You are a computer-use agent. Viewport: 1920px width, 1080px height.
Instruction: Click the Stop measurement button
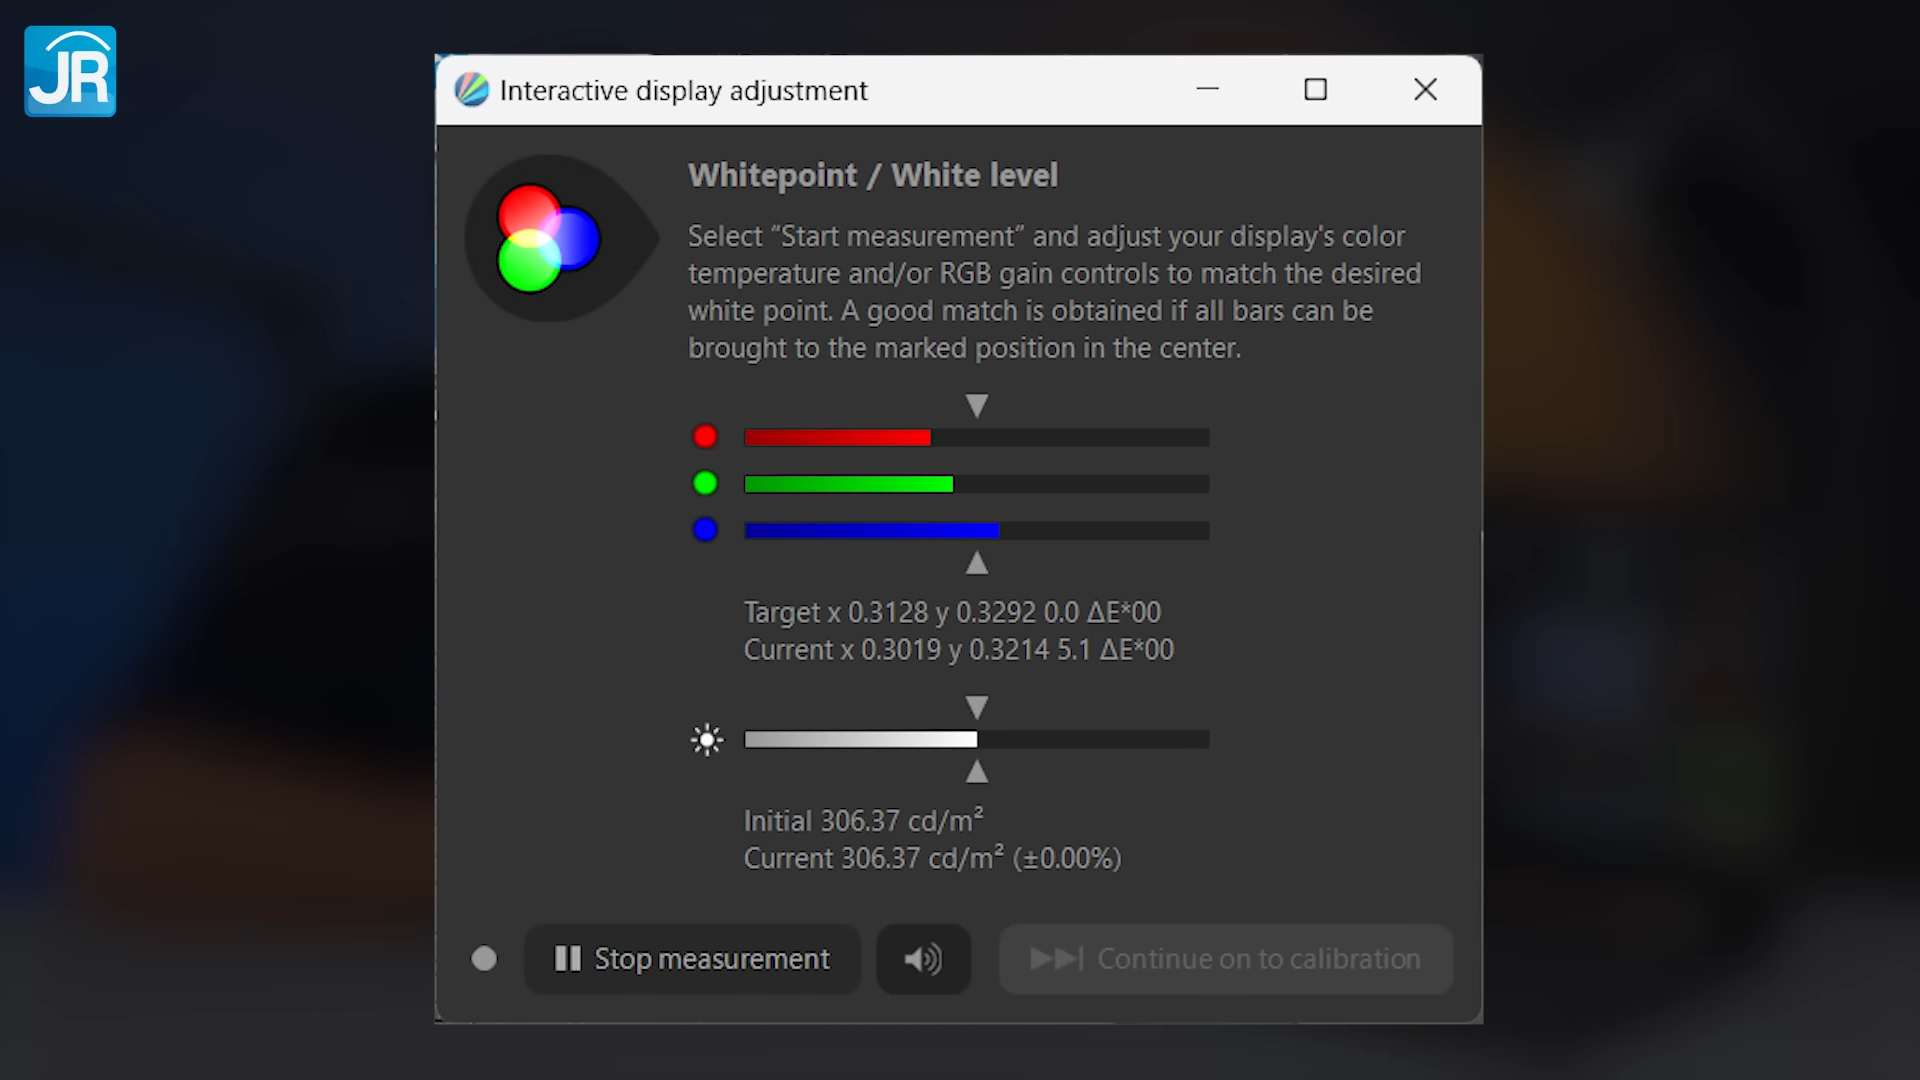click(x=692, y=959)
